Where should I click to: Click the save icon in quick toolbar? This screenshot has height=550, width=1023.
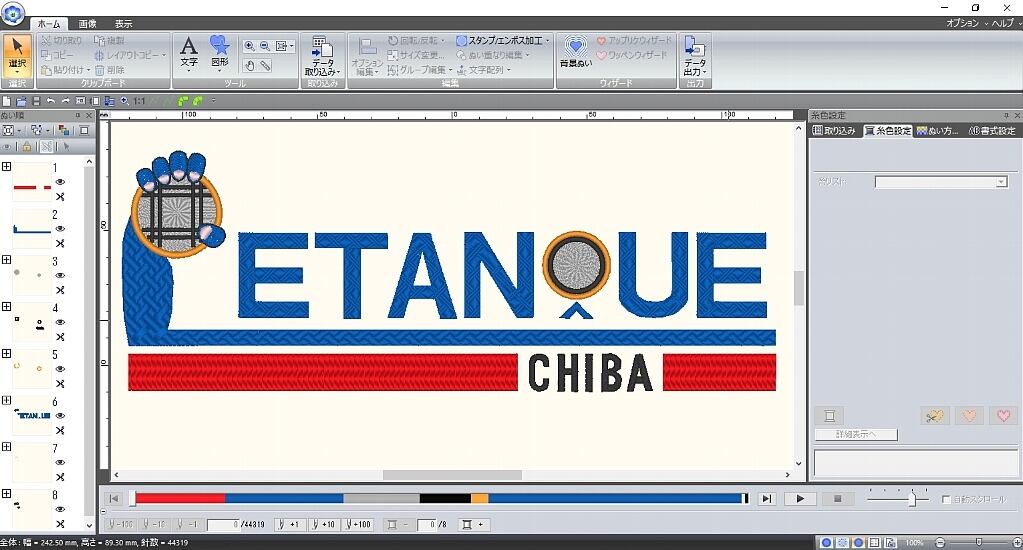(x=36, y=101)
